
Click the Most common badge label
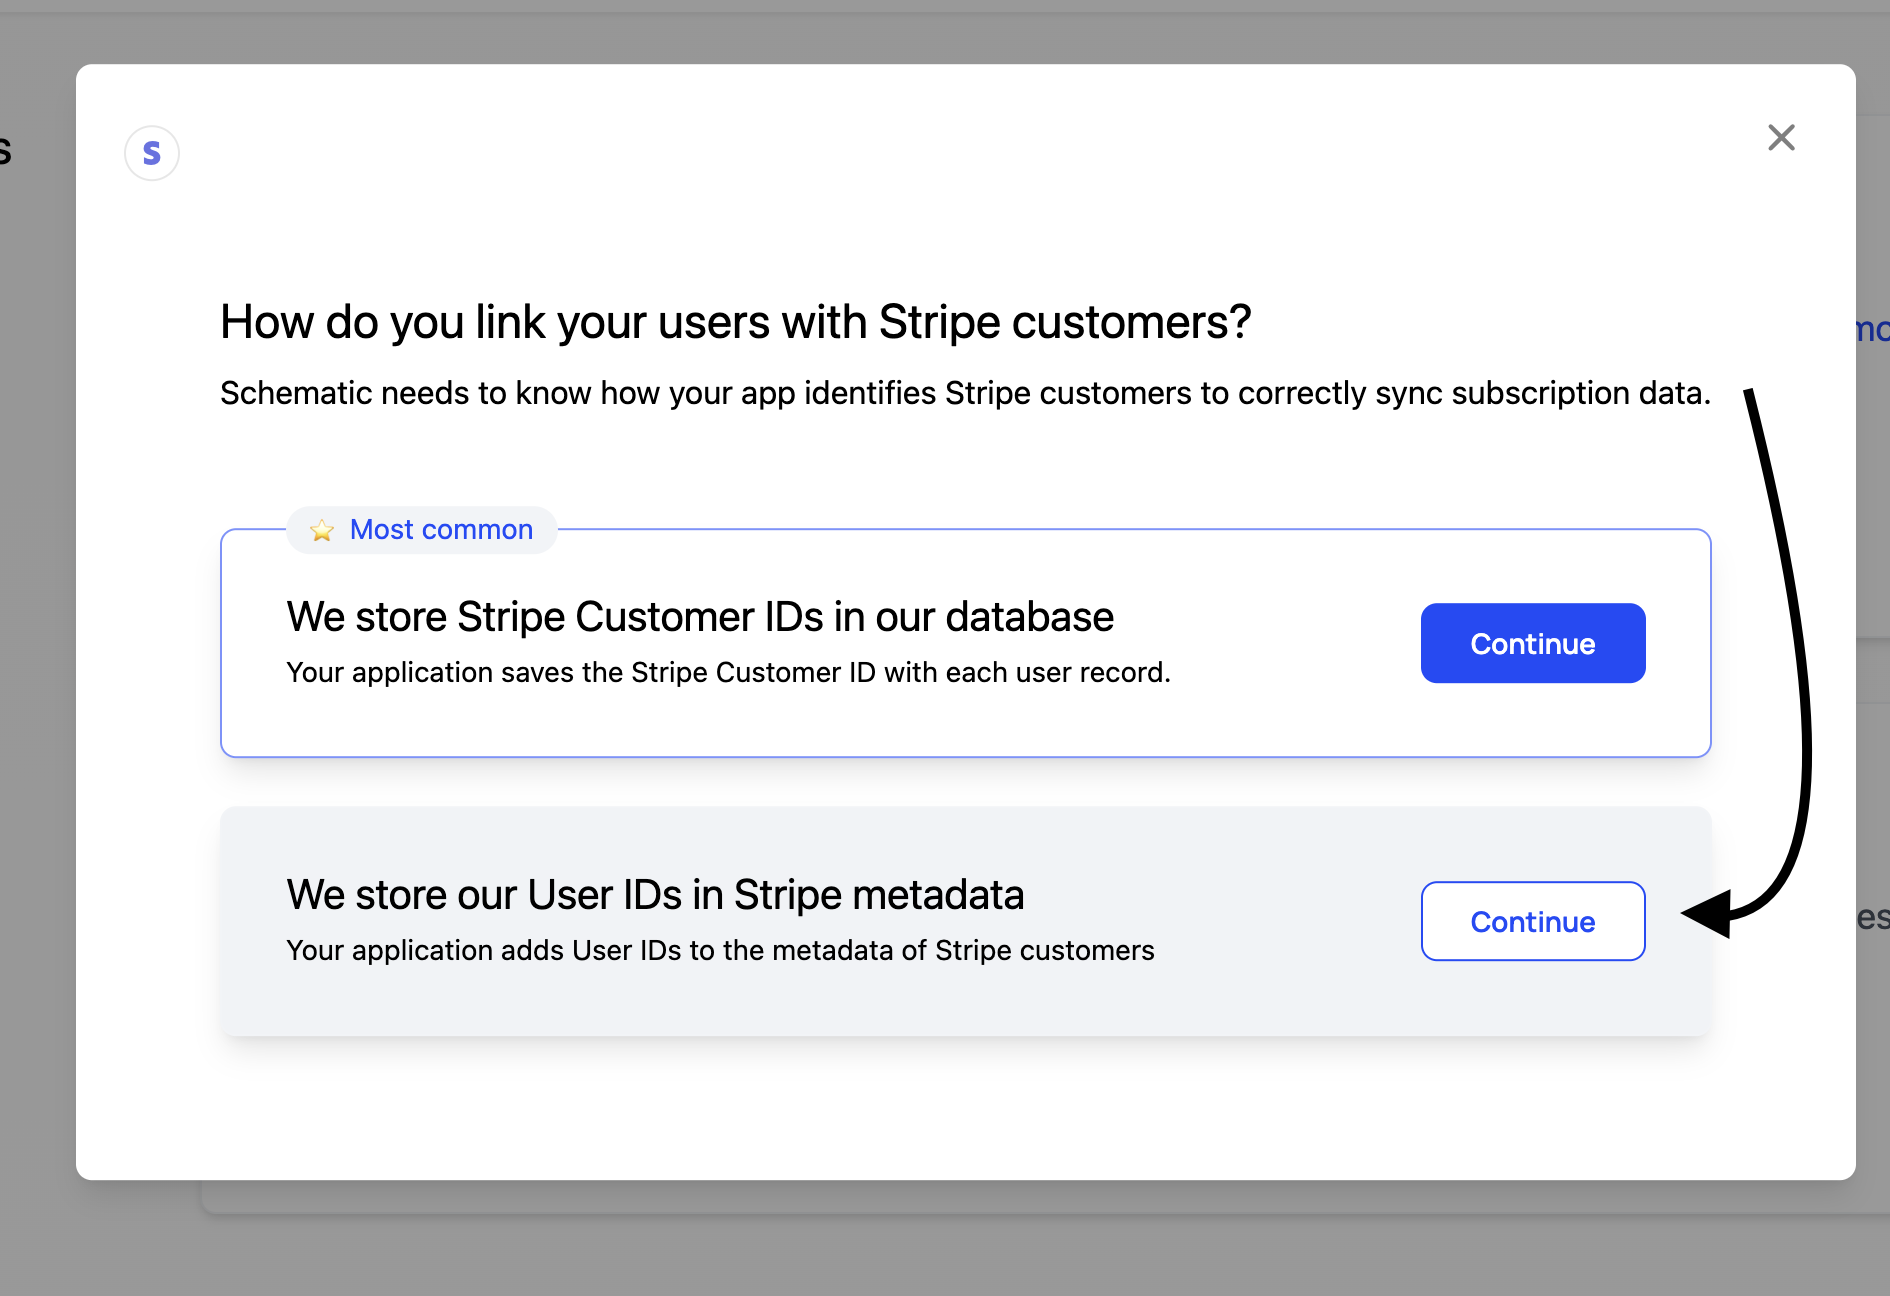[x=441, y=529]
